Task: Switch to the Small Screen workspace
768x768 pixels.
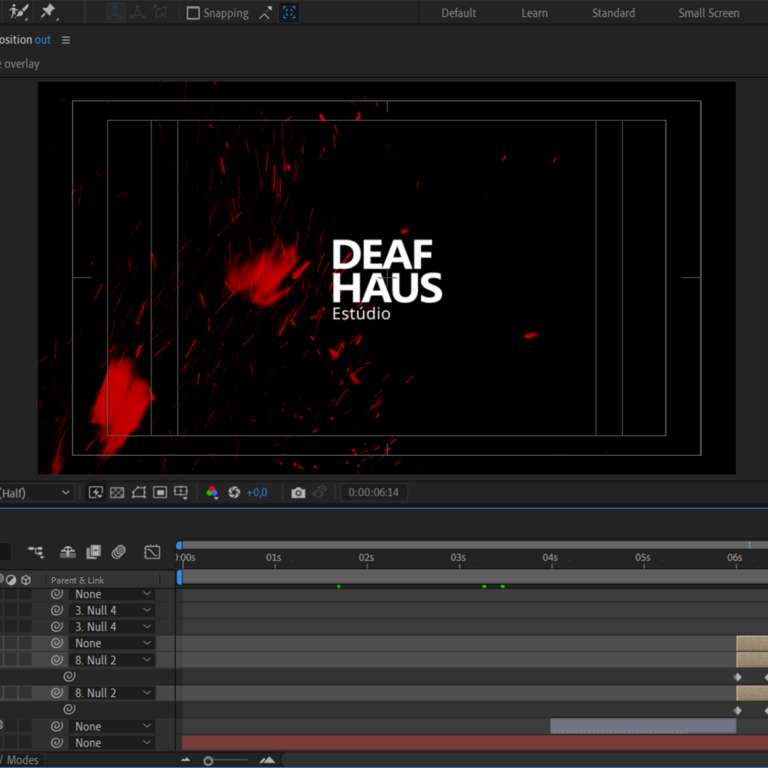Action: [x=709, y=13]
